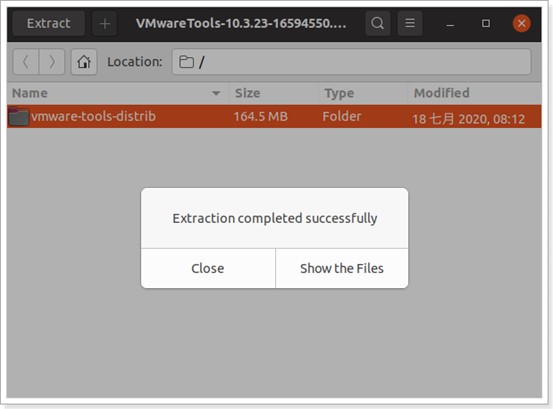Close the extraction completed dialog
The height and width of the screenshot is (409, 553).
(208, 268)
